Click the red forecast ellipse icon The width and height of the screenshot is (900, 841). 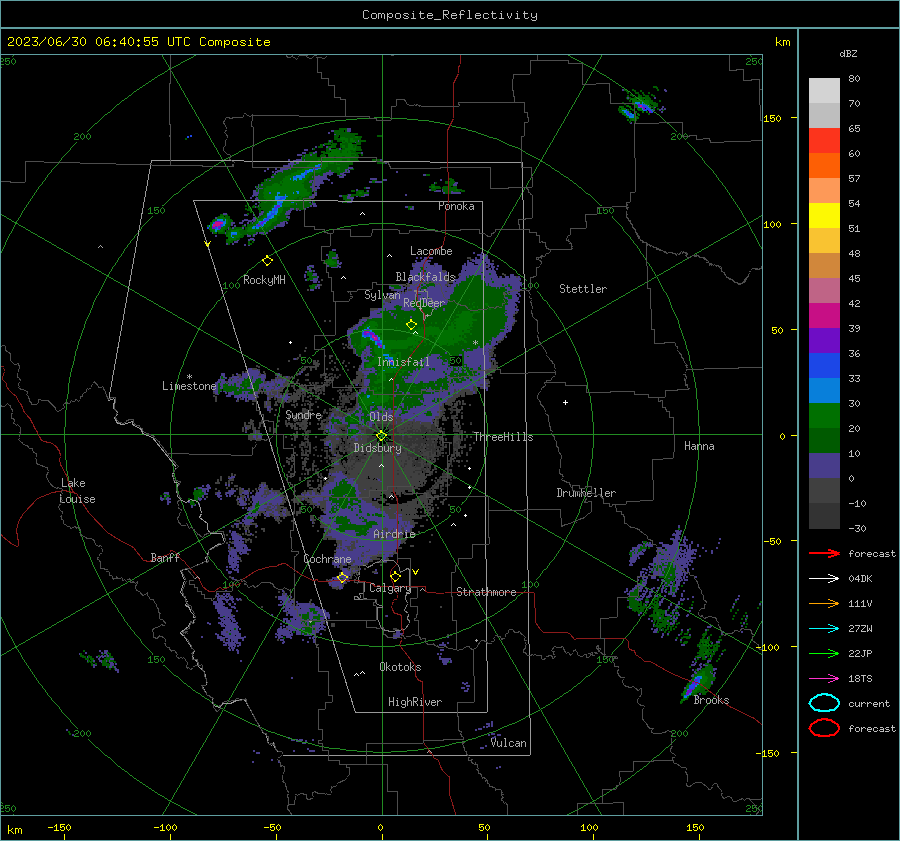tap(824, 728)
